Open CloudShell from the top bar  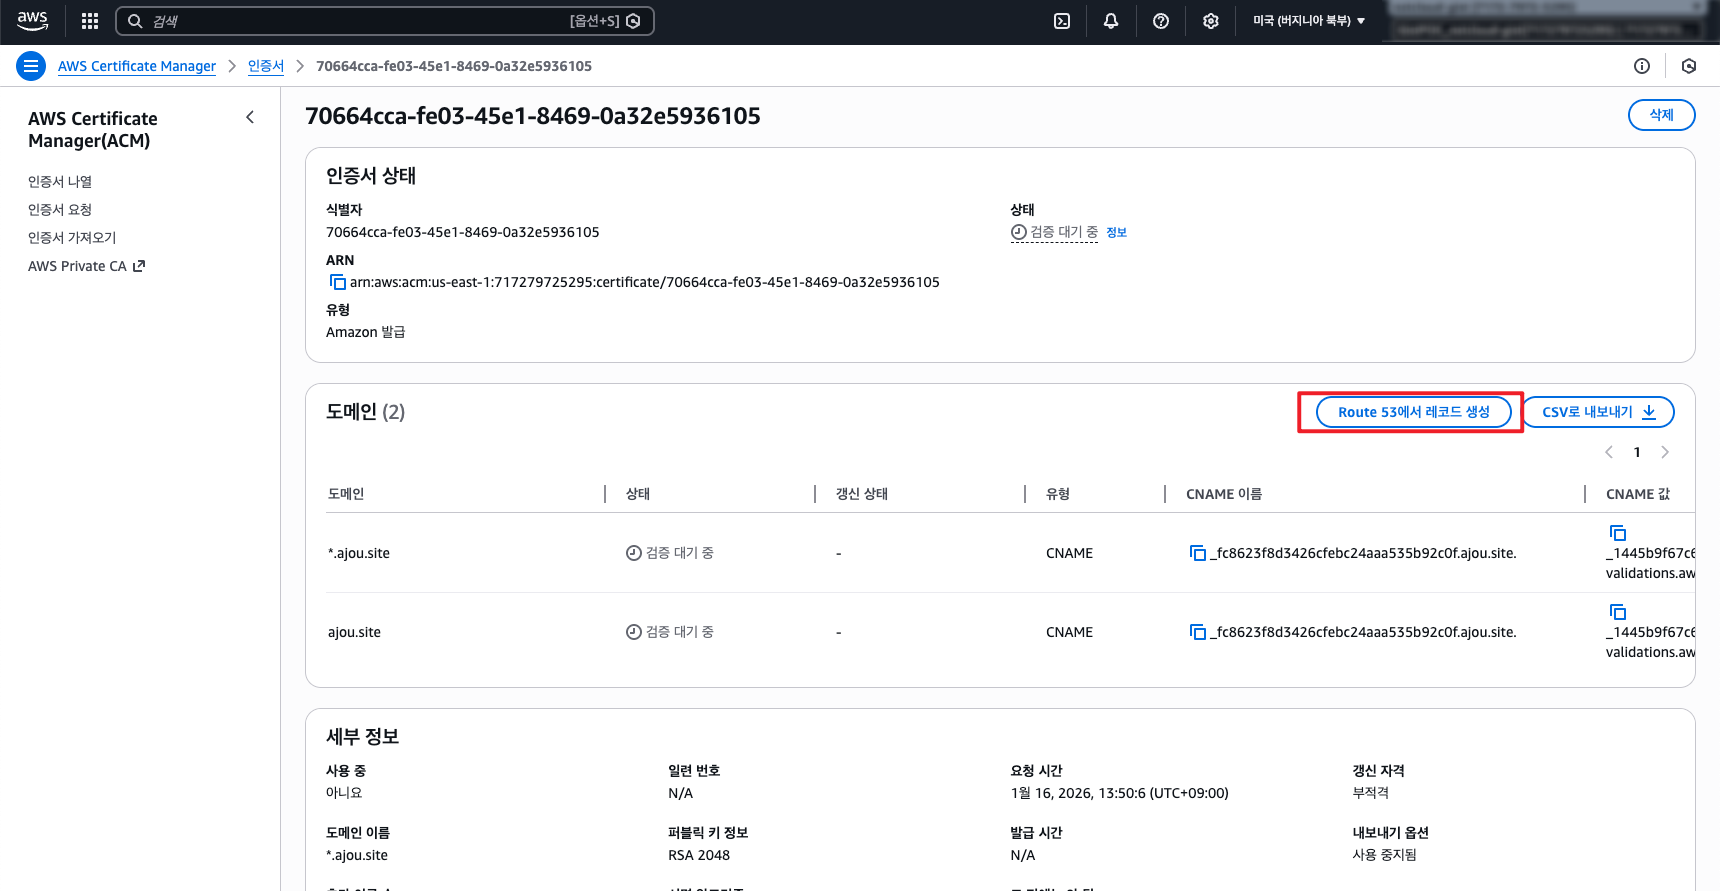tap(1062, 21)
